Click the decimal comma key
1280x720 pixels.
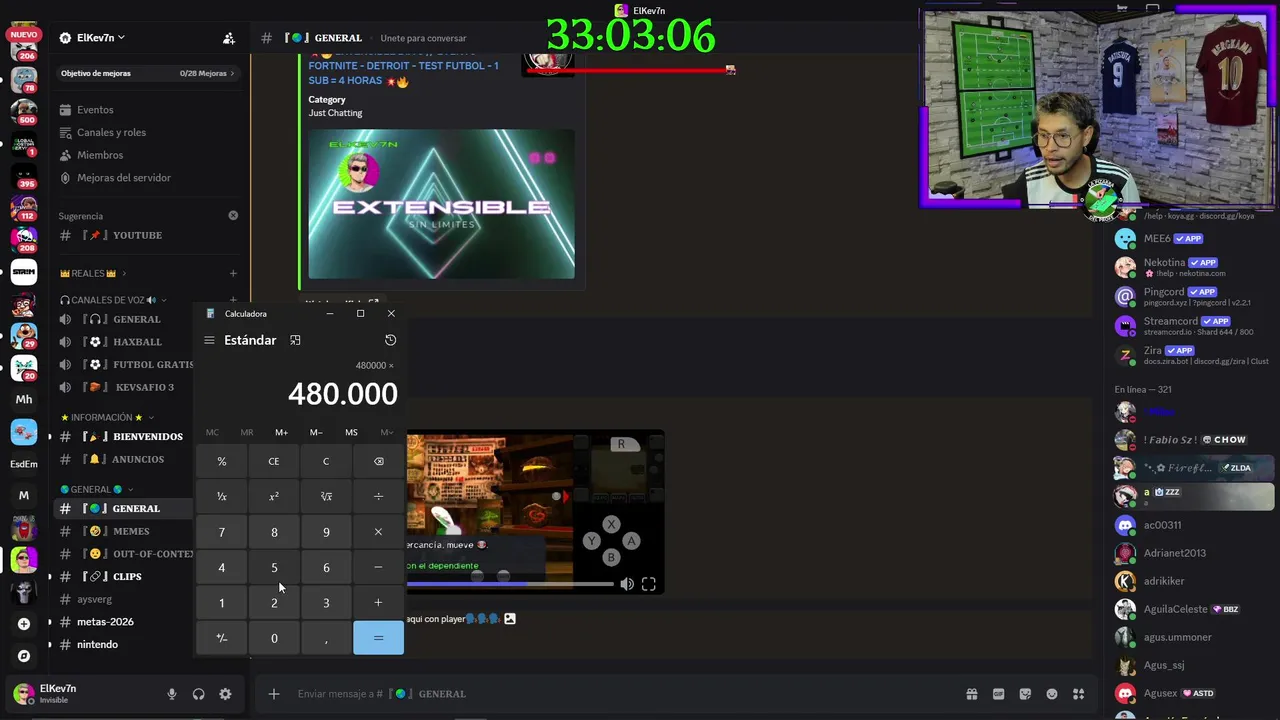pos(326,638)
